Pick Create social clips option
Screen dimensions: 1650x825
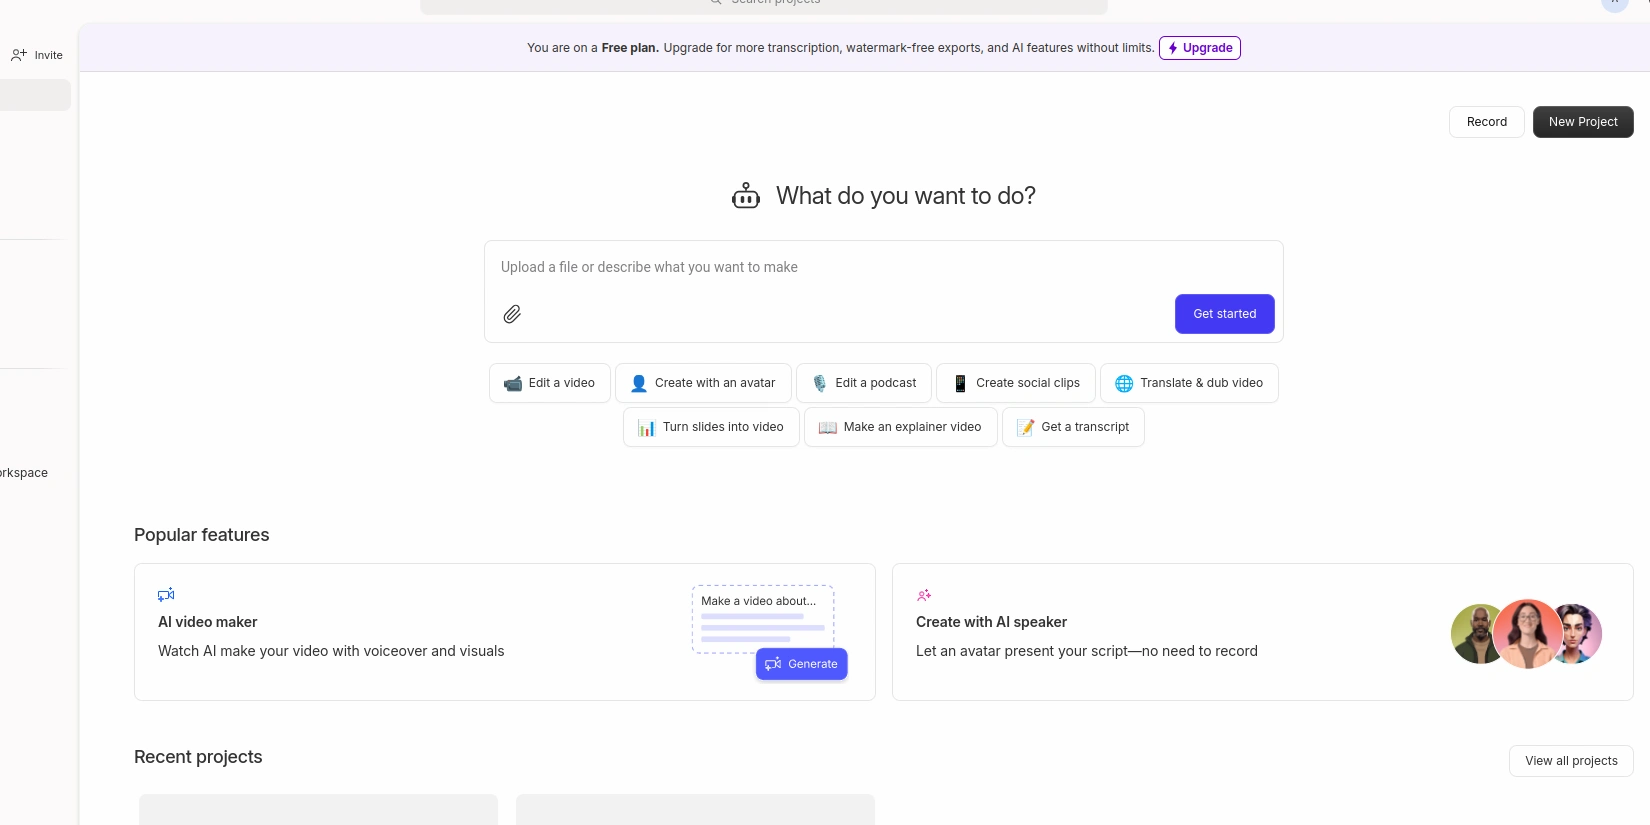1015,383
